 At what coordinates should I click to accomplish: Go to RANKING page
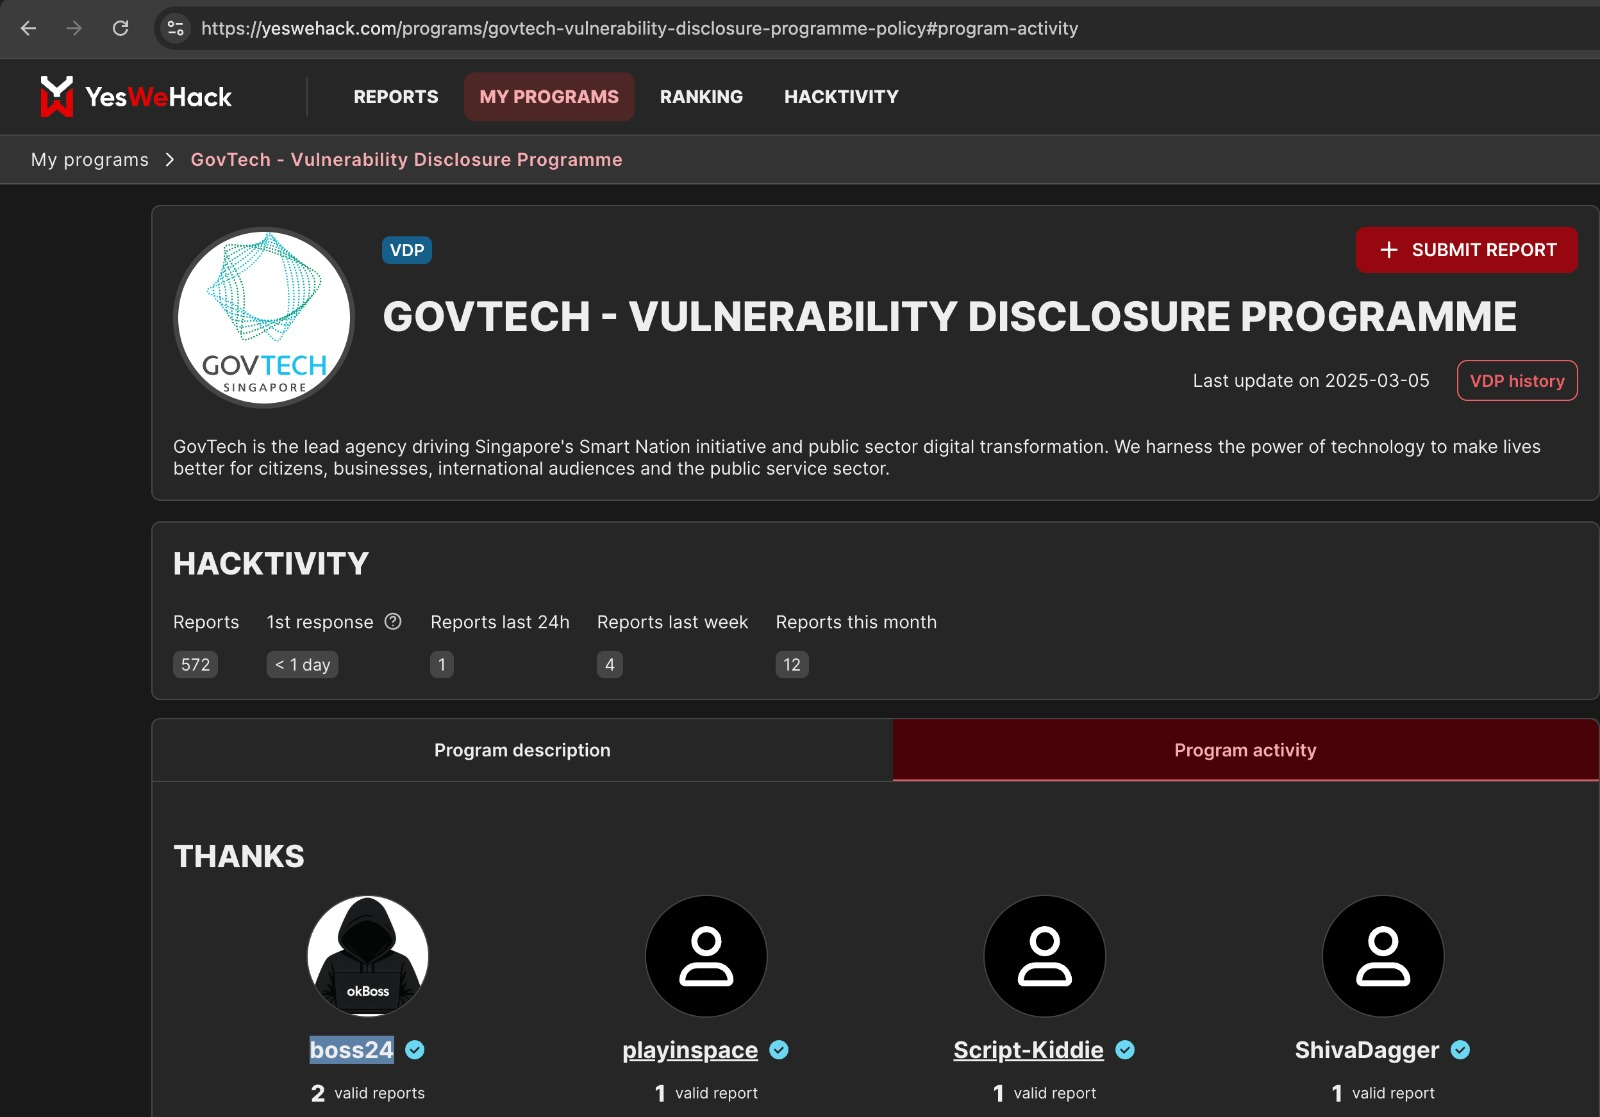701,97
